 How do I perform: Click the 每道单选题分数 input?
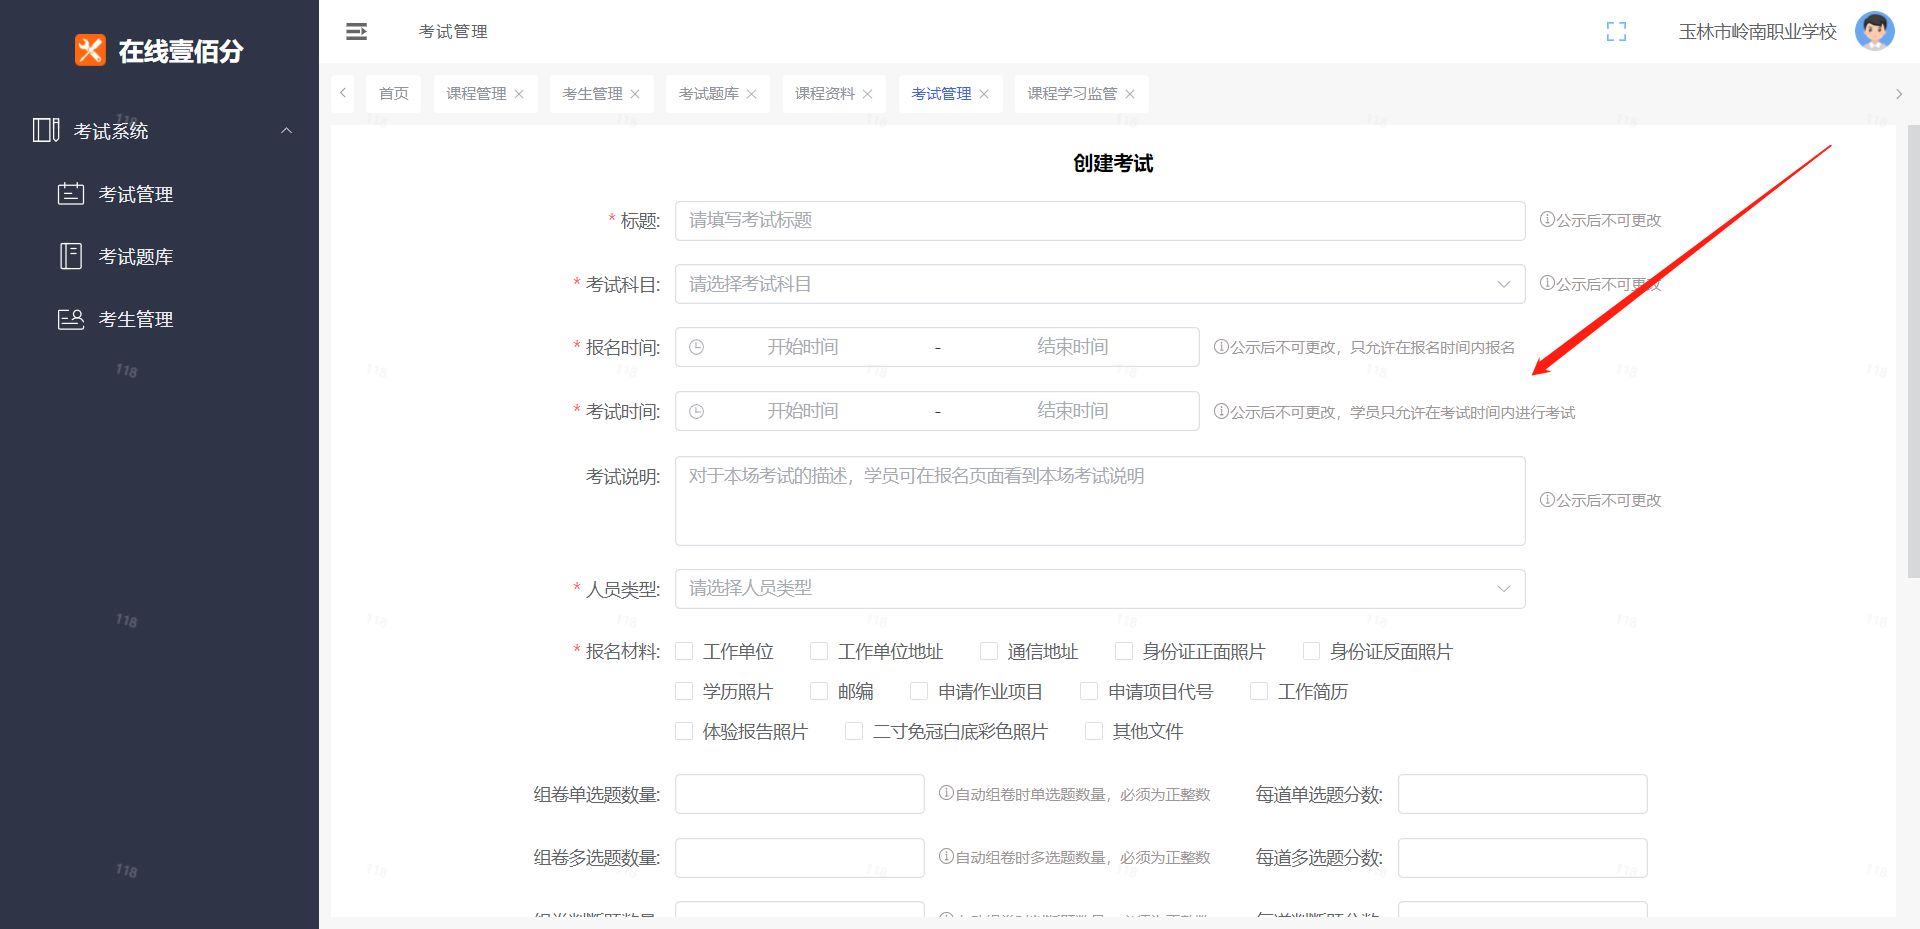pyautogui.click(x=1523, y=794)
